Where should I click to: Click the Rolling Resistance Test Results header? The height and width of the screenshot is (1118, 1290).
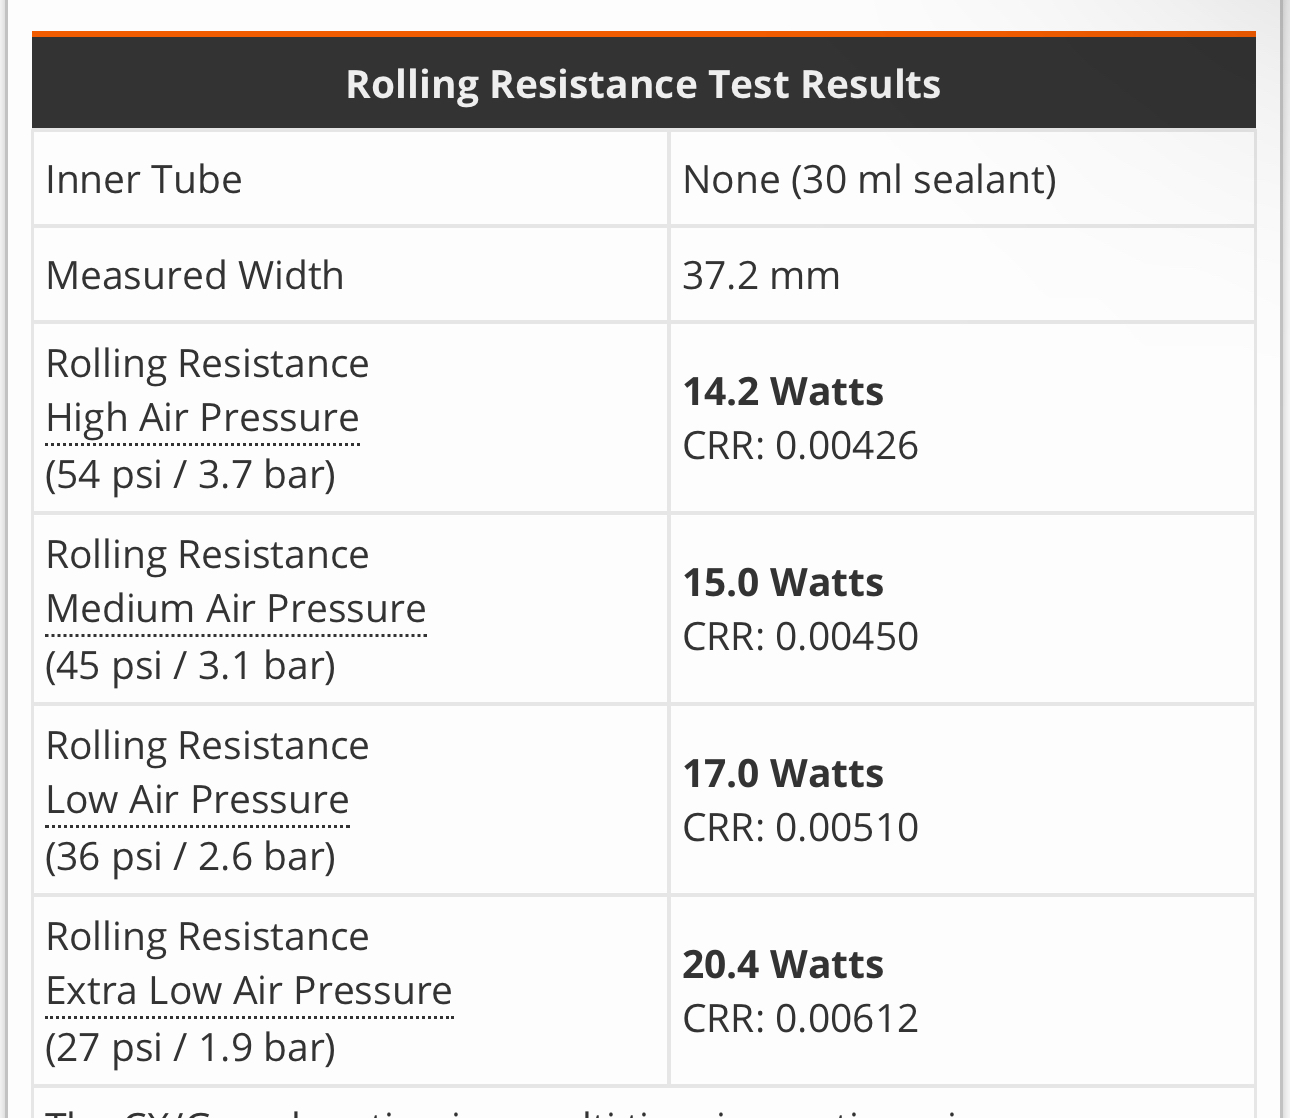click(643, 84)
